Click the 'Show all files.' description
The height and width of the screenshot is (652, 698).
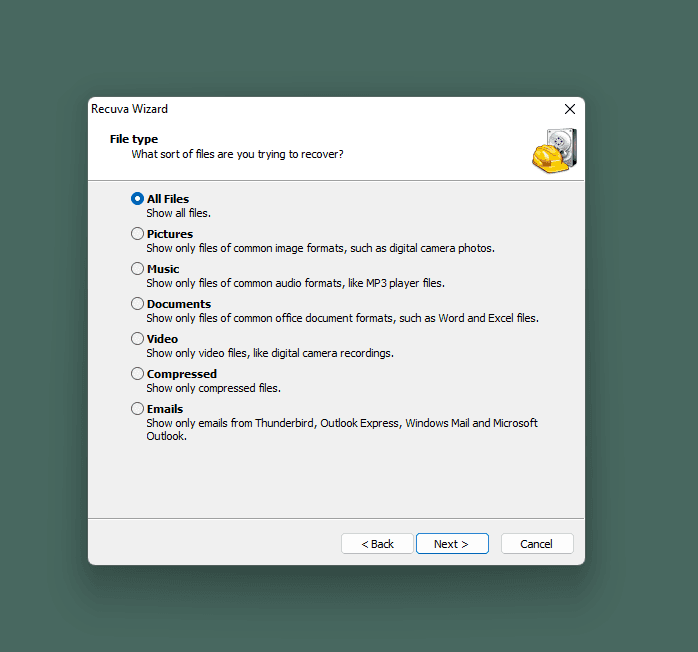click(179, 213)
